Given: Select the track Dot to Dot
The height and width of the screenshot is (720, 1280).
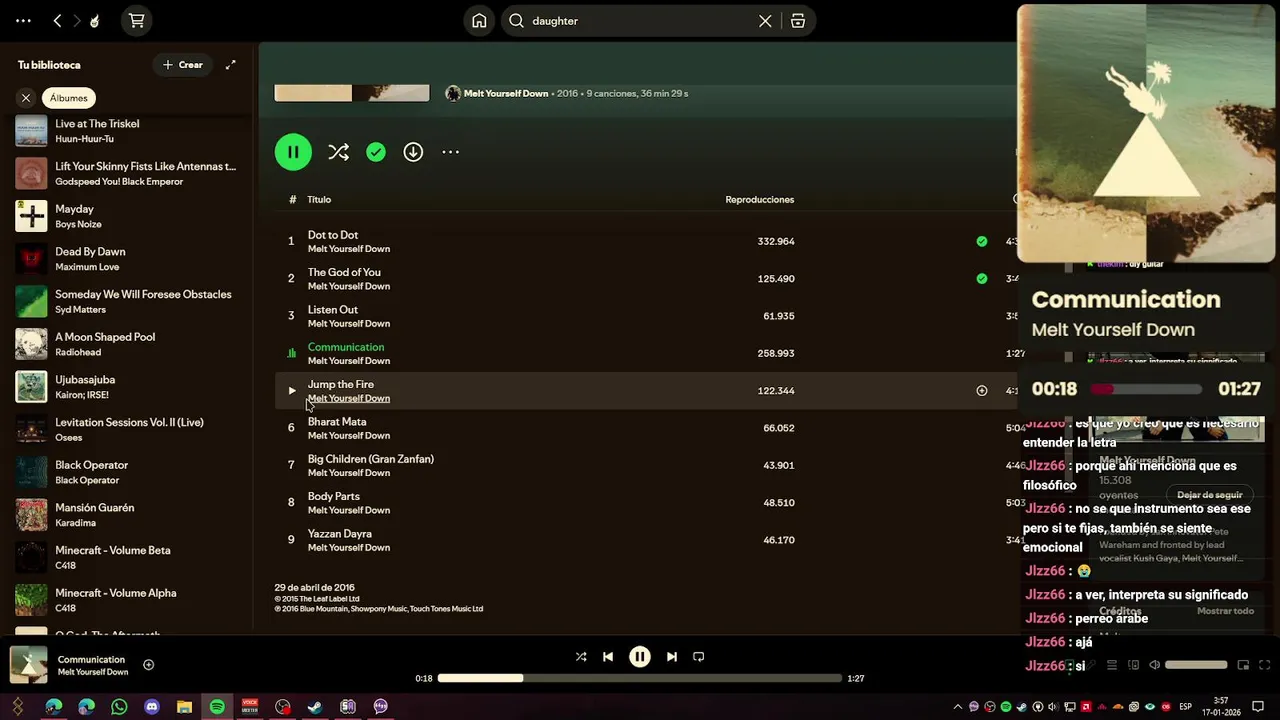Looking at the screenshot, I should pyautogui.click(x=333, y=235).
